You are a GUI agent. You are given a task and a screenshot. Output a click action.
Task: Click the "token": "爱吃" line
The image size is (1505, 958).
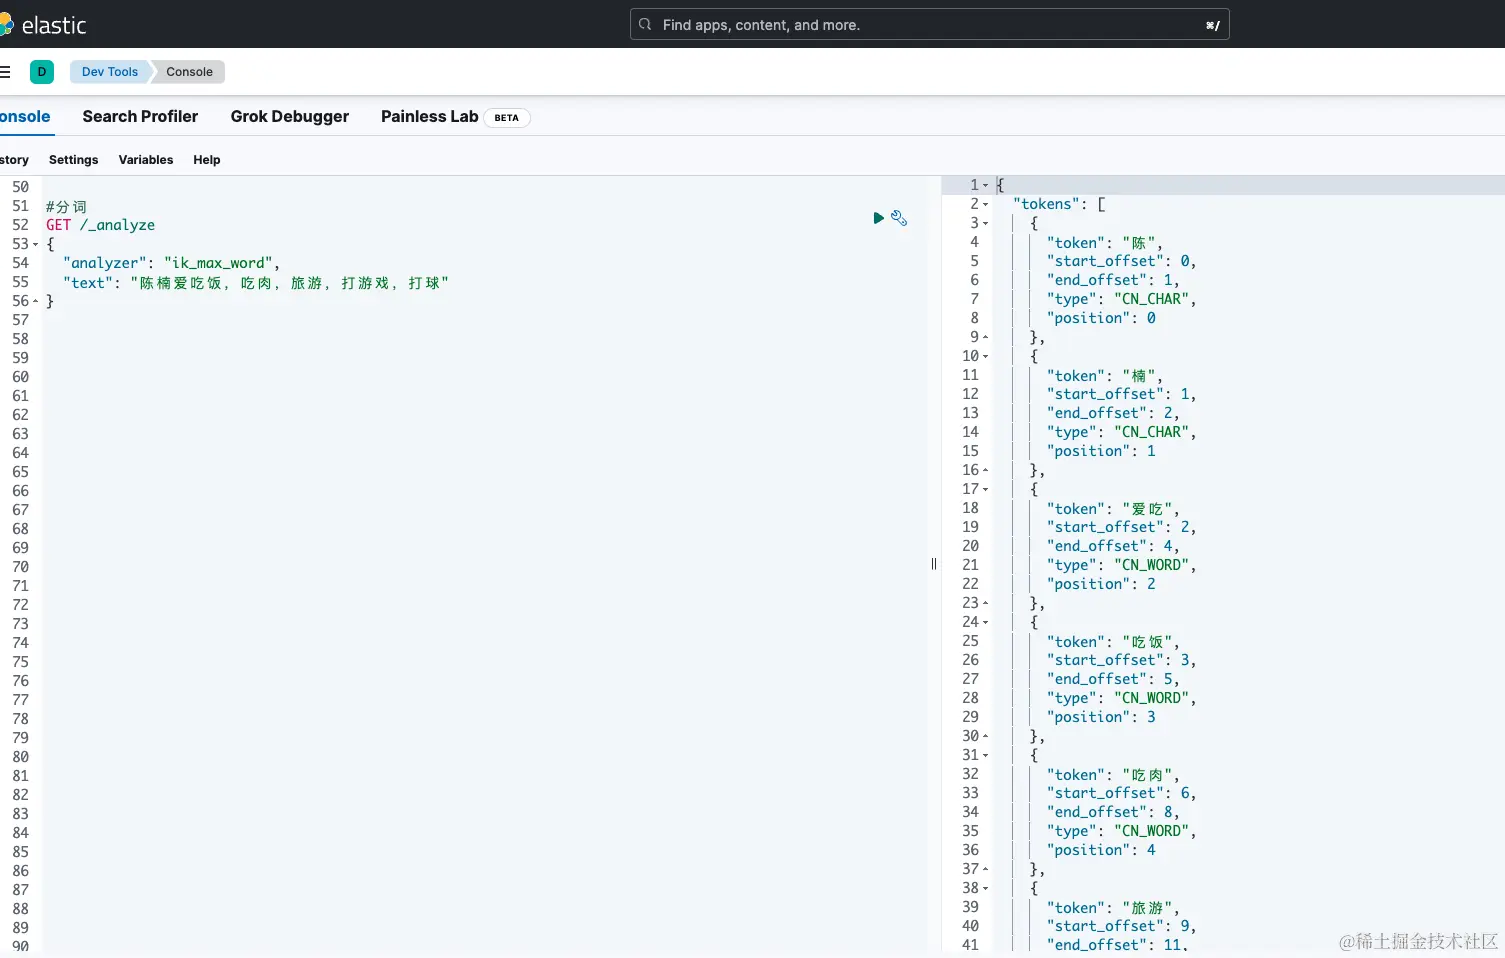pos(1113,509)
